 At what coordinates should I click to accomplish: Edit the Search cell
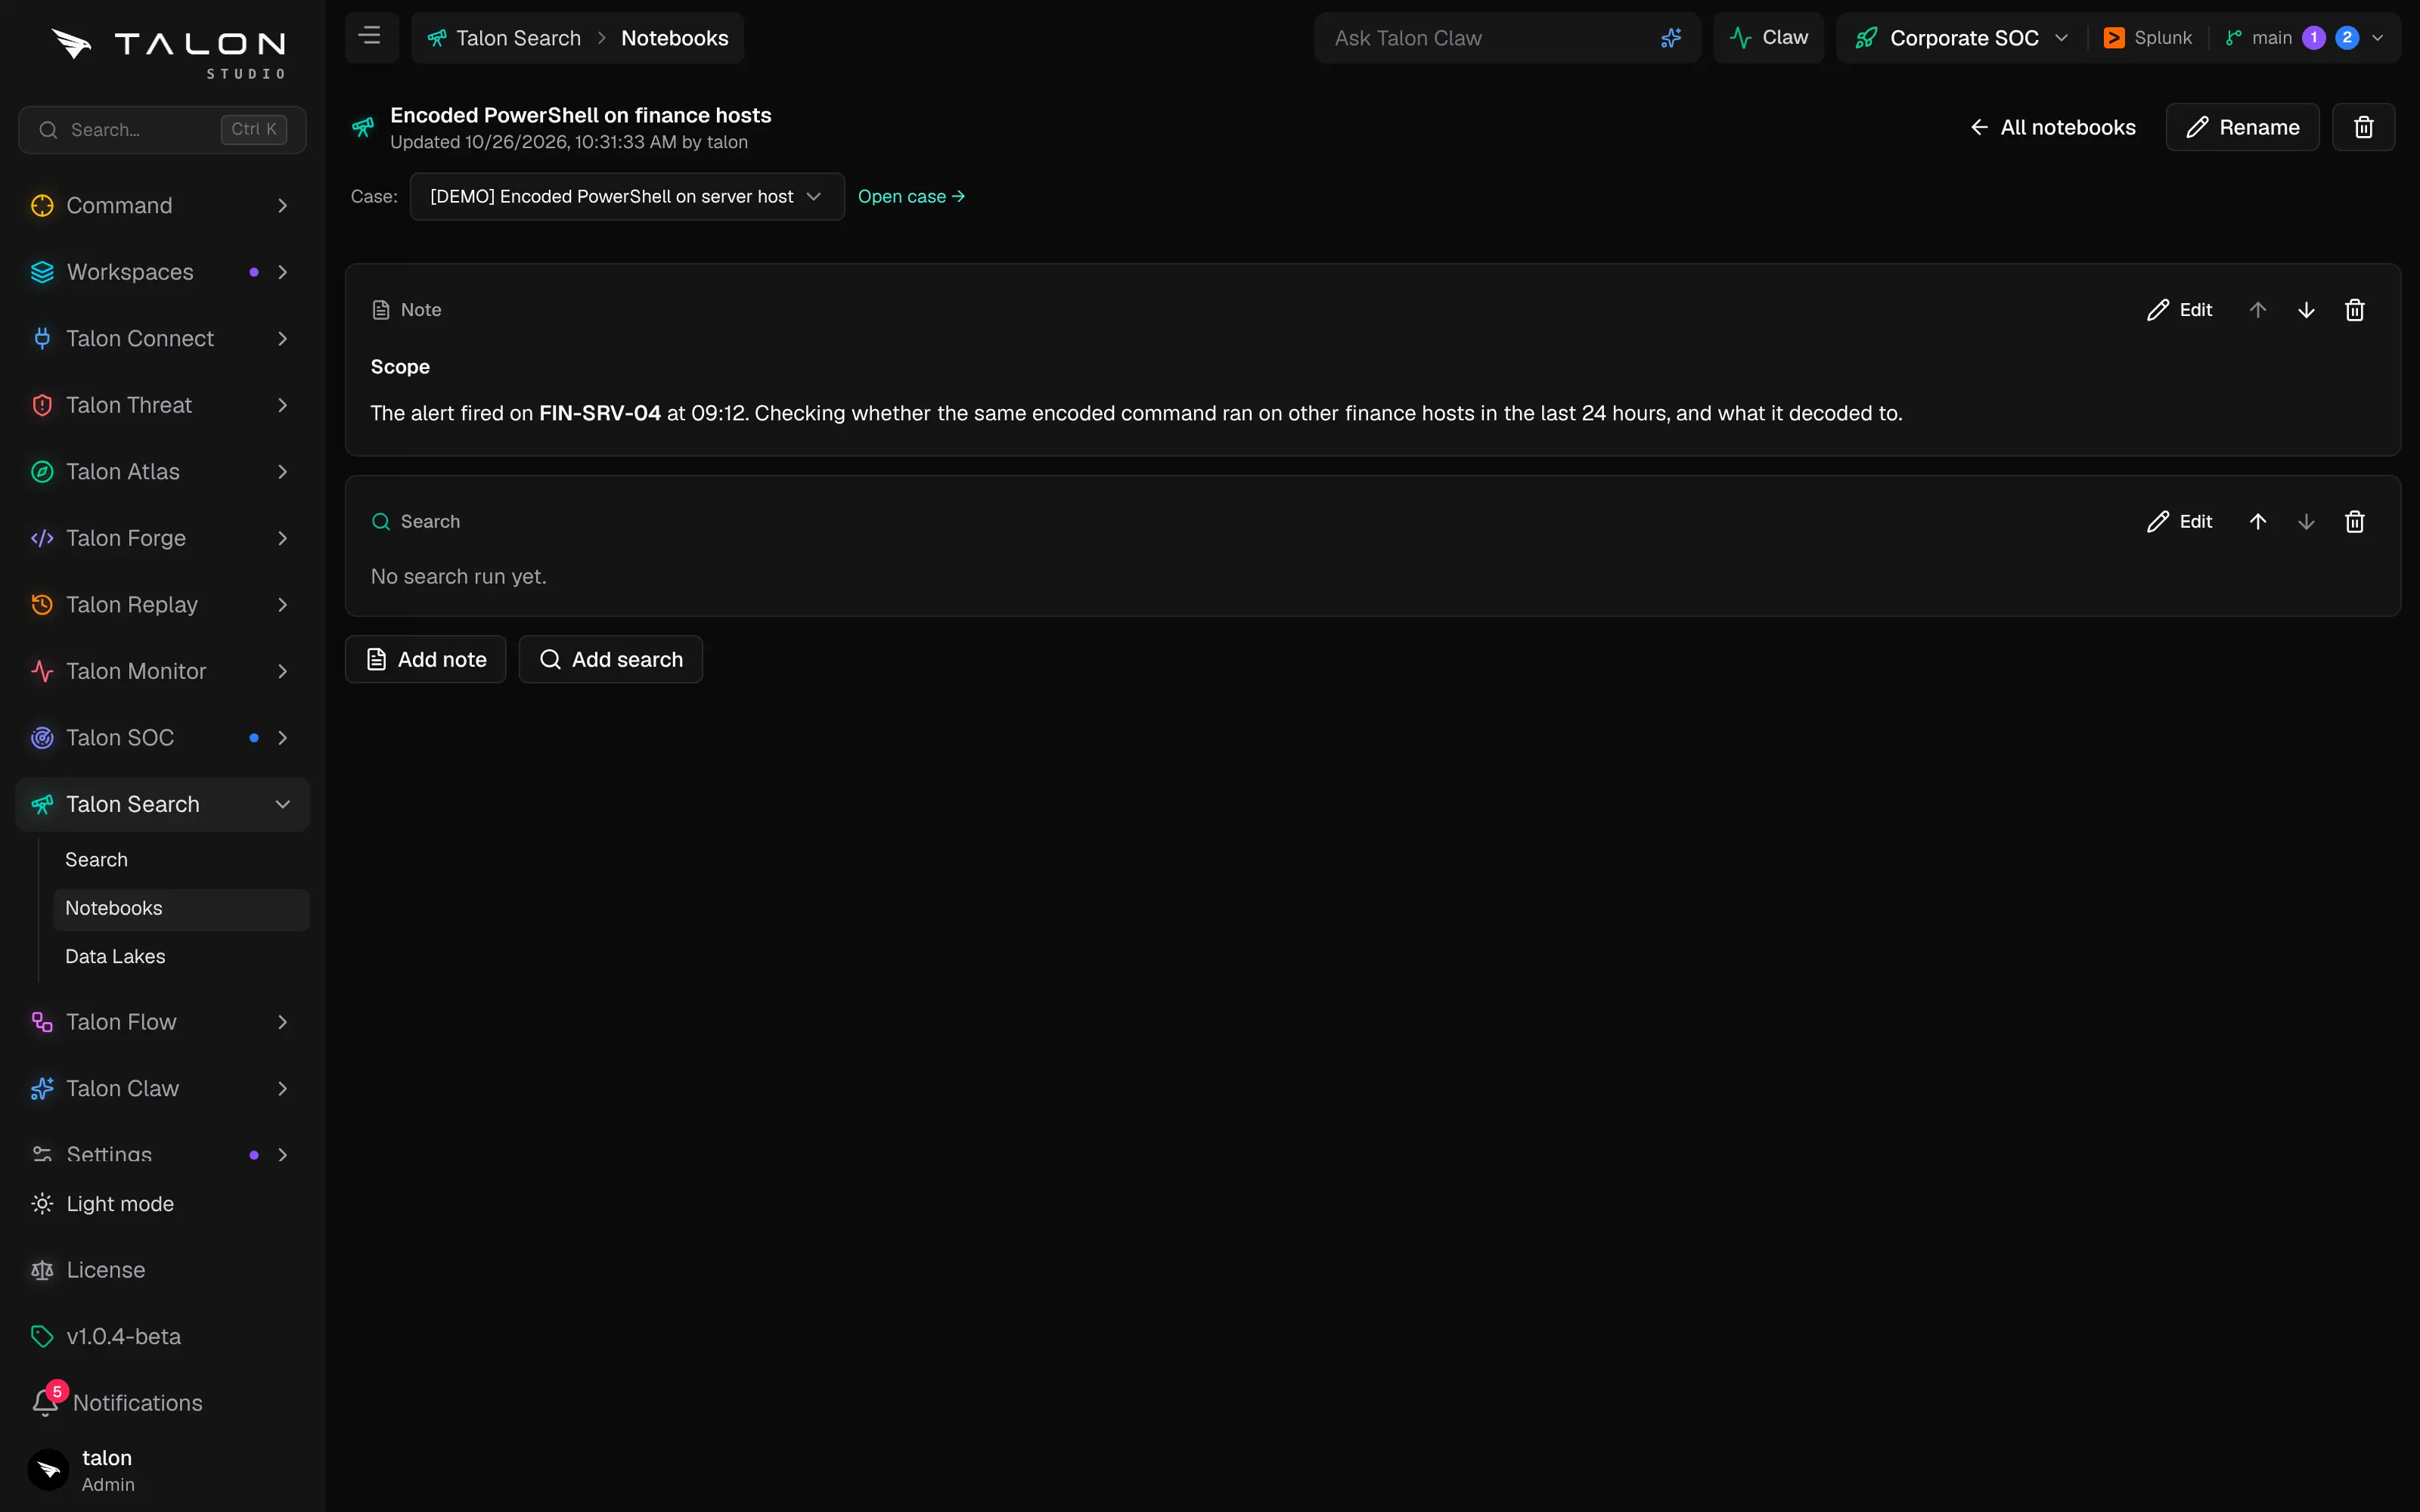point(2180,522)
